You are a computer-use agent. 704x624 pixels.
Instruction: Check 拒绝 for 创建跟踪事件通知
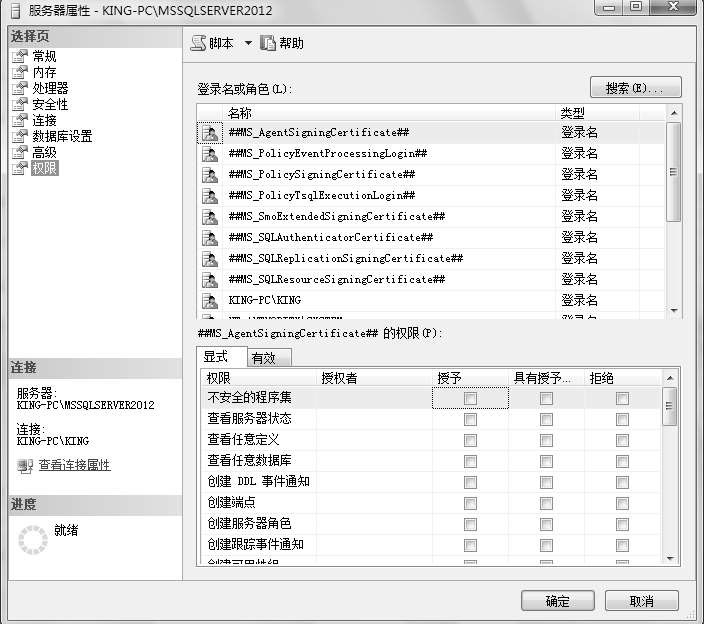pyautogui.click(x=622, y=545)
